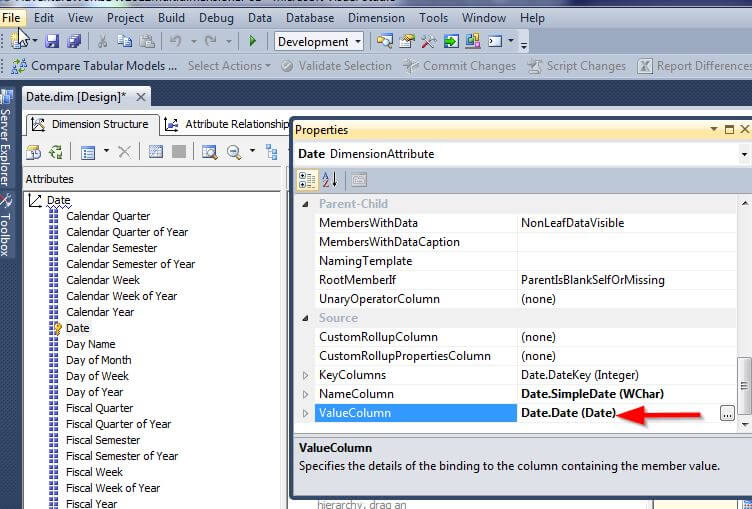
Task: Collapse the Source property category
Action: click(305, 319)
